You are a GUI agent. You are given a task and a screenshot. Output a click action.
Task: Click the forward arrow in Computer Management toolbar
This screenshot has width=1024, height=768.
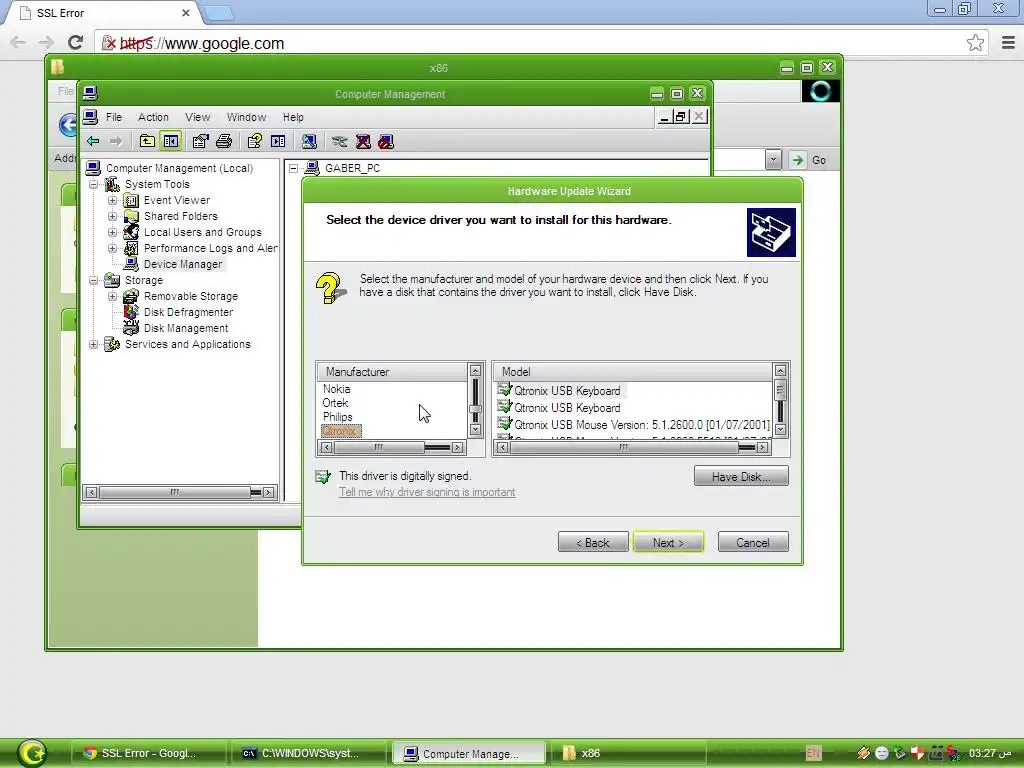(x=116, y=141)
